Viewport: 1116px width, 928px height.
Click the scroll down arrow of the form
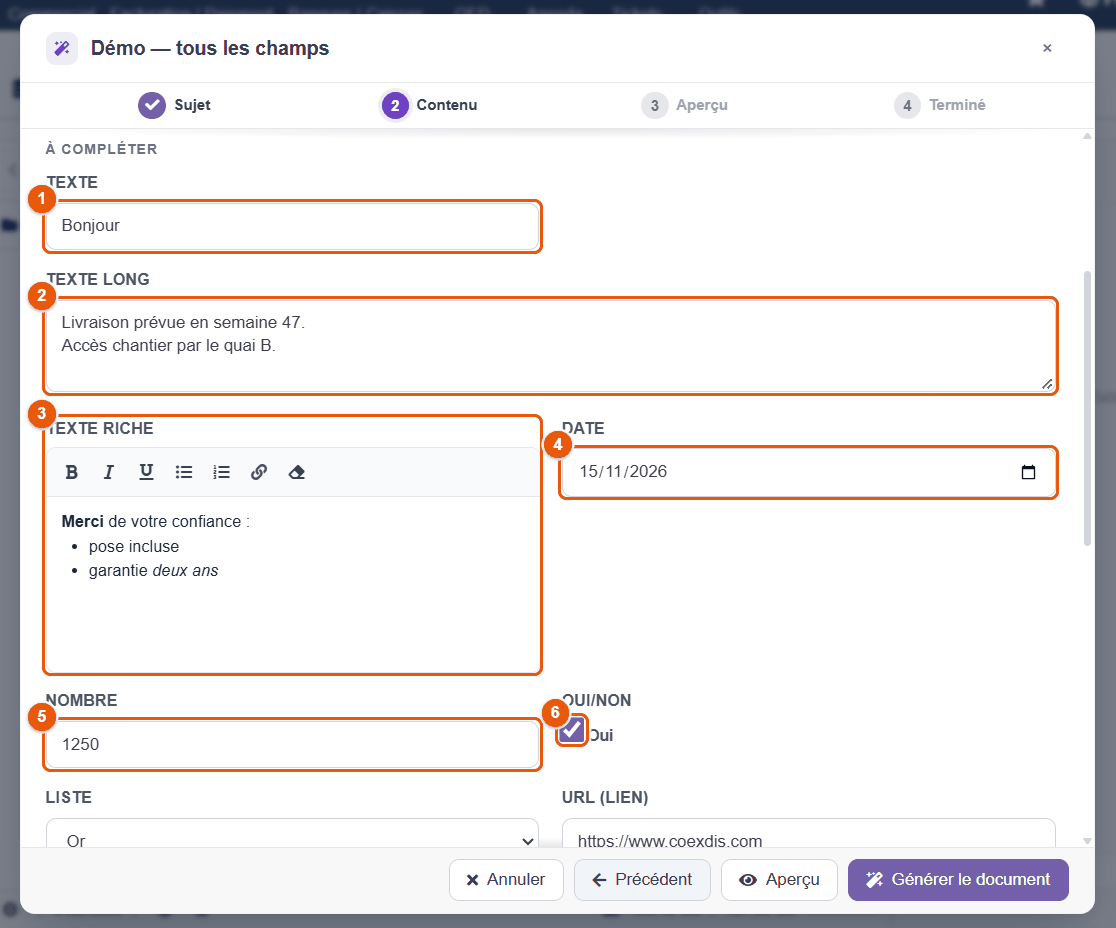coord(1087,840)
